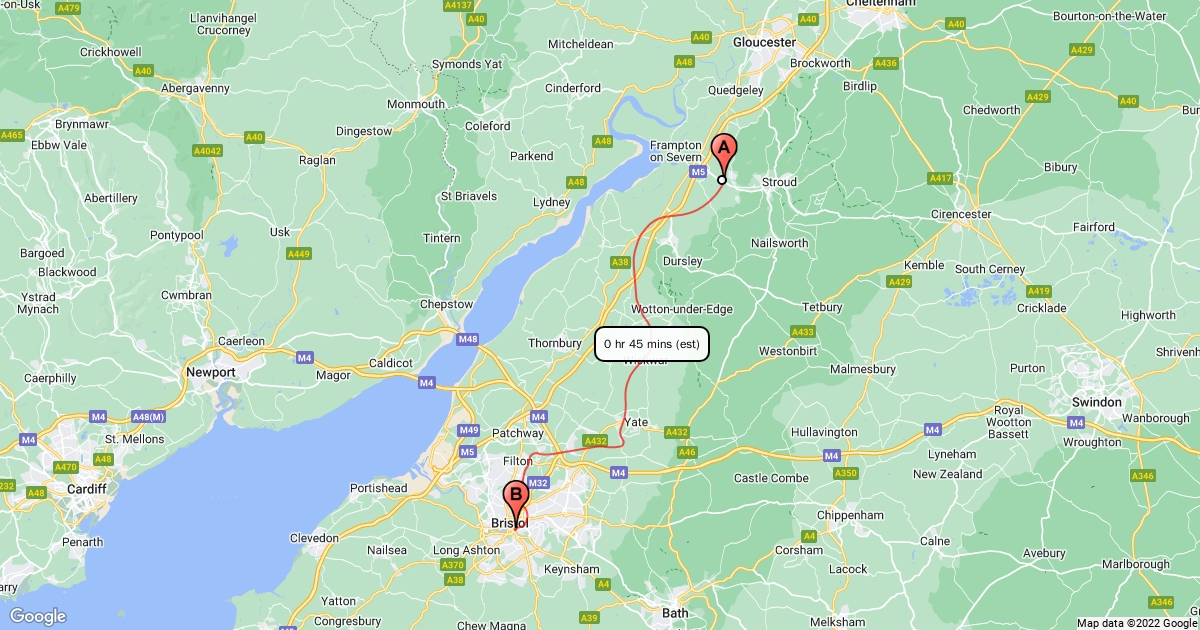Click the A38 road shield near Dursley
1200x630 pixels.
[x=620, y=262]
